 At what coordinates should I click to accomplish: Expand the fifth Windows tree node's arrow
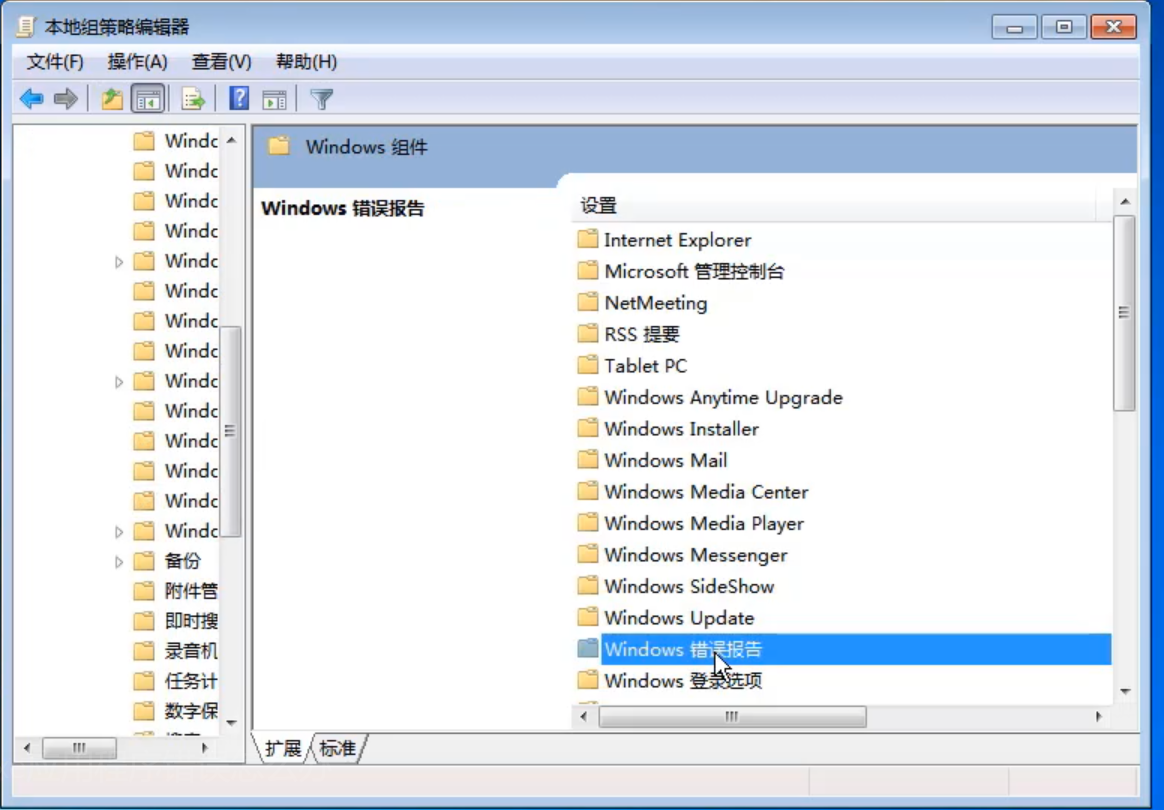click(x=118, y=261)
